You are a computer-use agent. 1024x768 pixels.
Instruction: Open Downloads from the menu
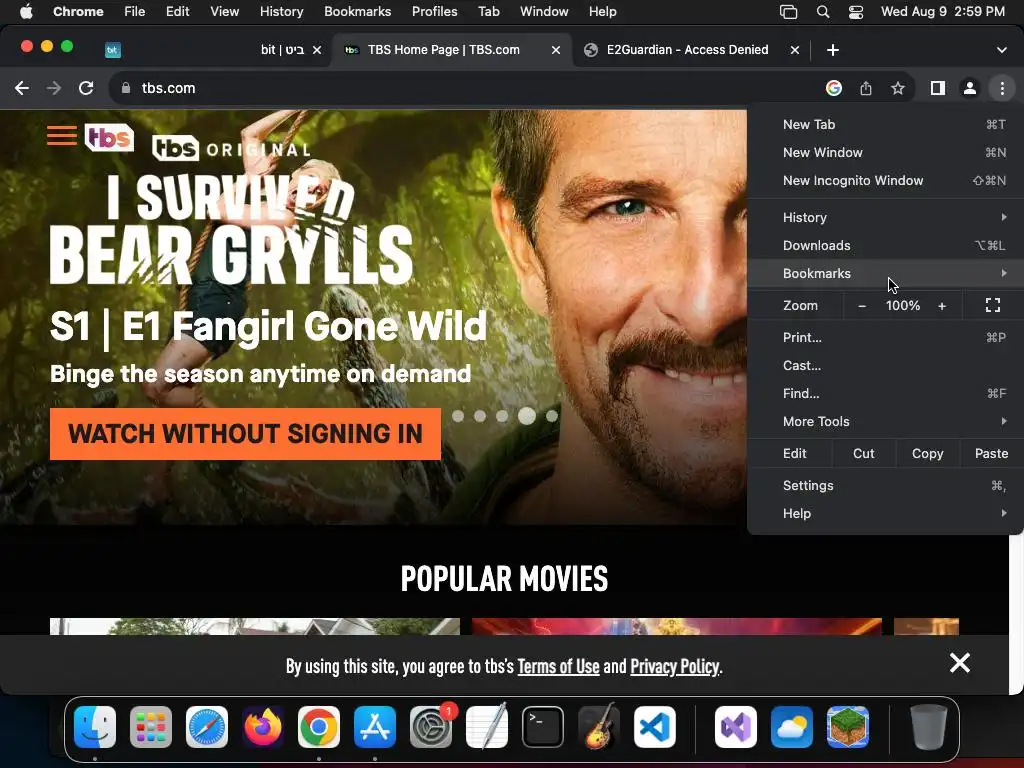tap(884, 246)
